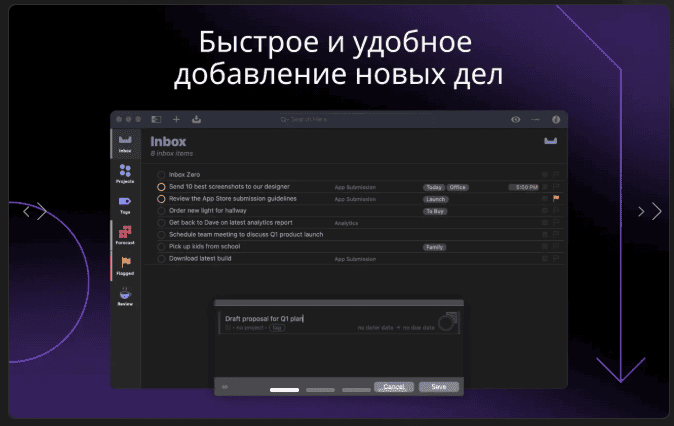The height and width of the screenshot is (426, 674).
Task: Select the third carousel indicator bar
Action: coord(356,390)
